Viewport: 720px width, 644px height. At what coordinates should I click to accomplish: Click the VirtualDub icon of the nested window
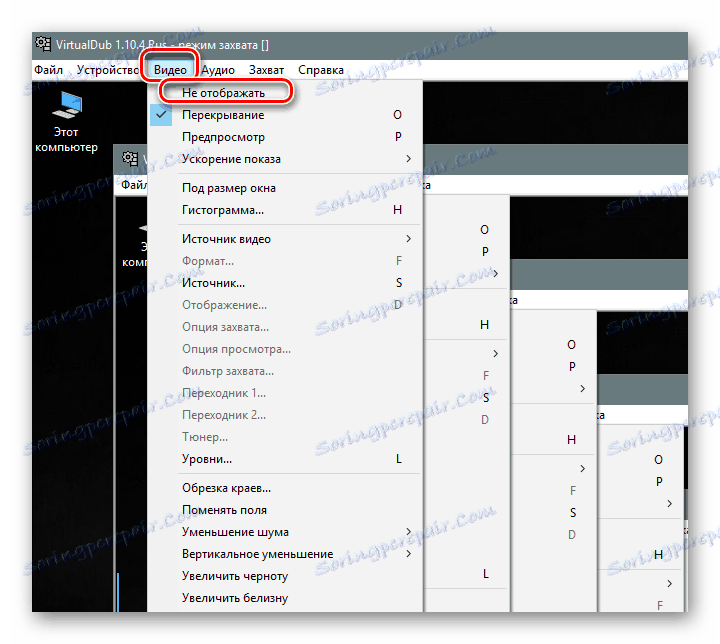coord(130,159)
